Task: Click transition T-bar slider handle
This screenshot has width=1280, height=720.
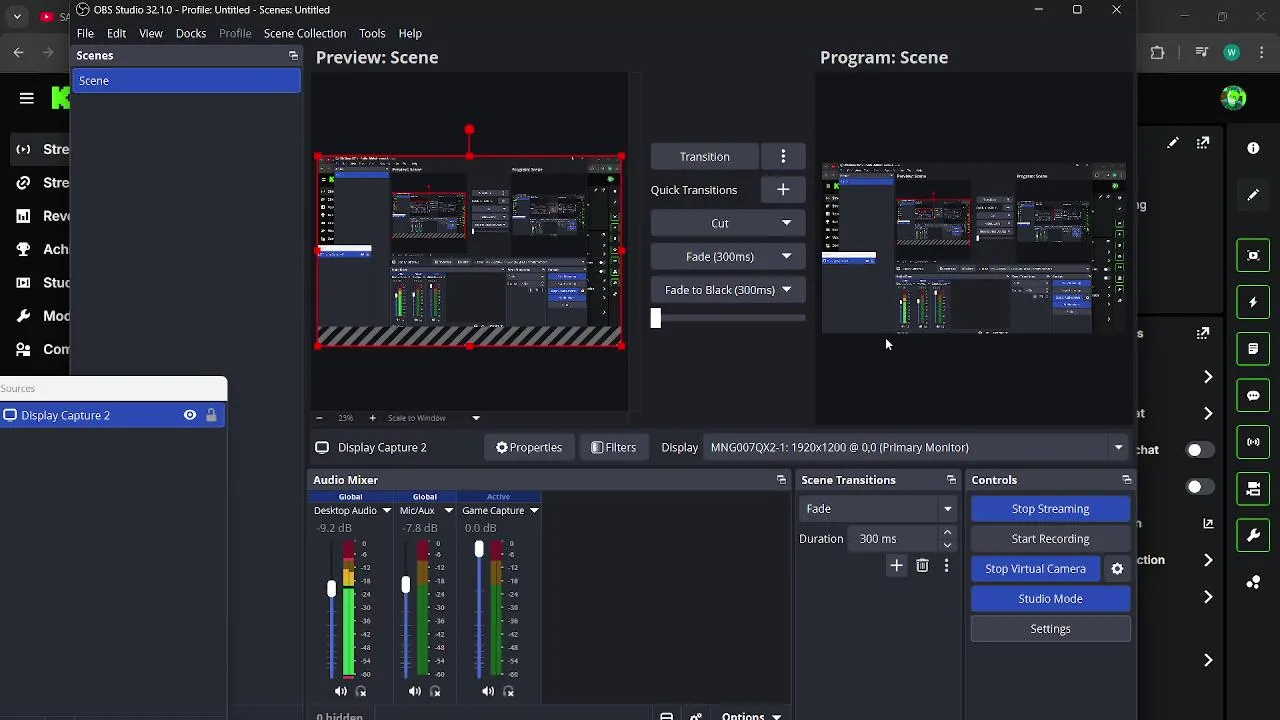Action: tap(656, 319)
